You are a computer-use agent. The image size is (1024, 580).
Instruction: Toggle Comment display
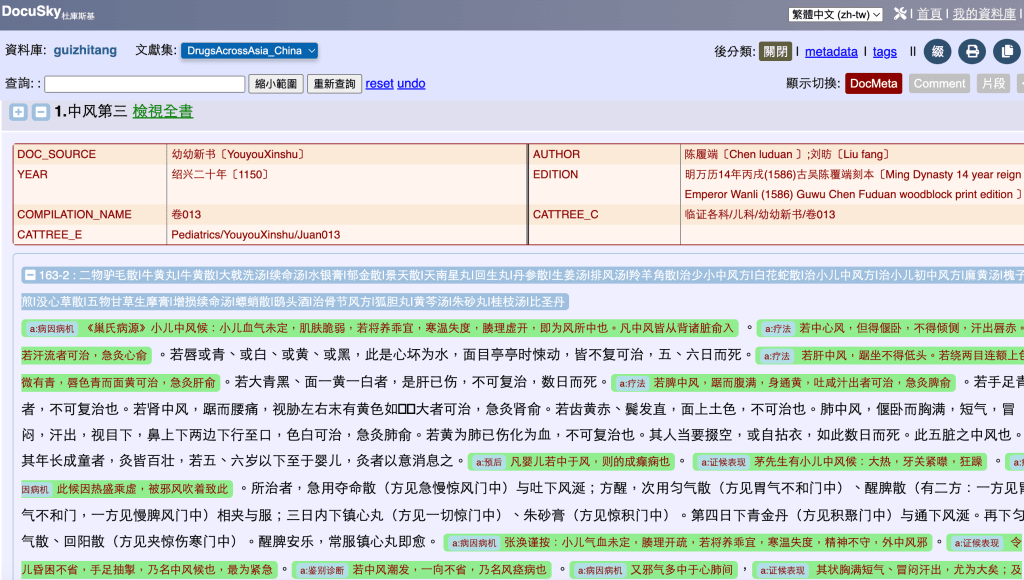(x=939, y=84)
